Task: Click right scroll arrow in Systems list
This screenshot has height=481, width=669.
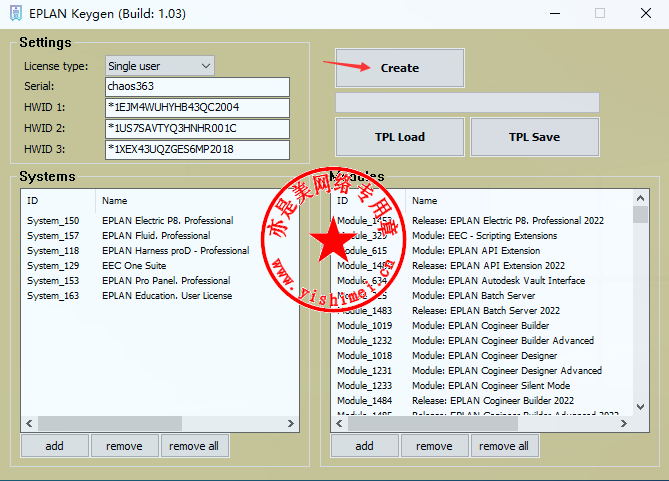Action: (291, 423)
